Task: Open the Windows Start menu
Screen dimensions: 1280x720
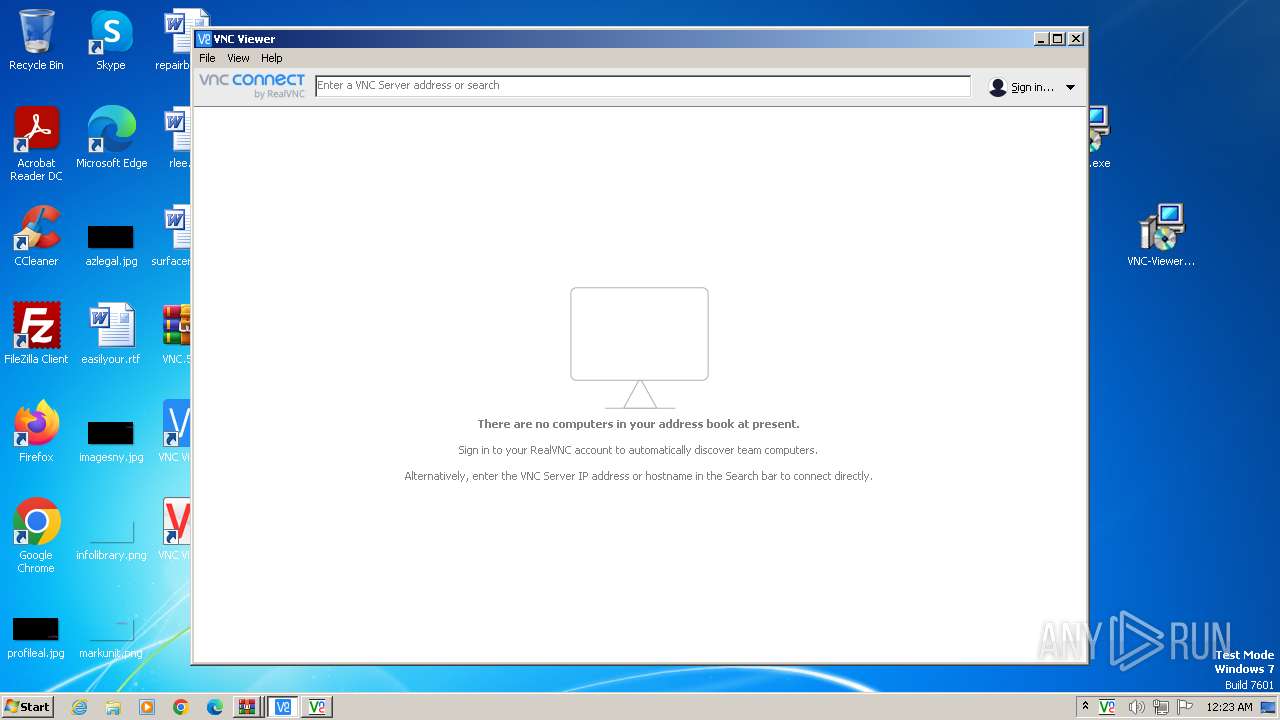Action: coord(27,706)
